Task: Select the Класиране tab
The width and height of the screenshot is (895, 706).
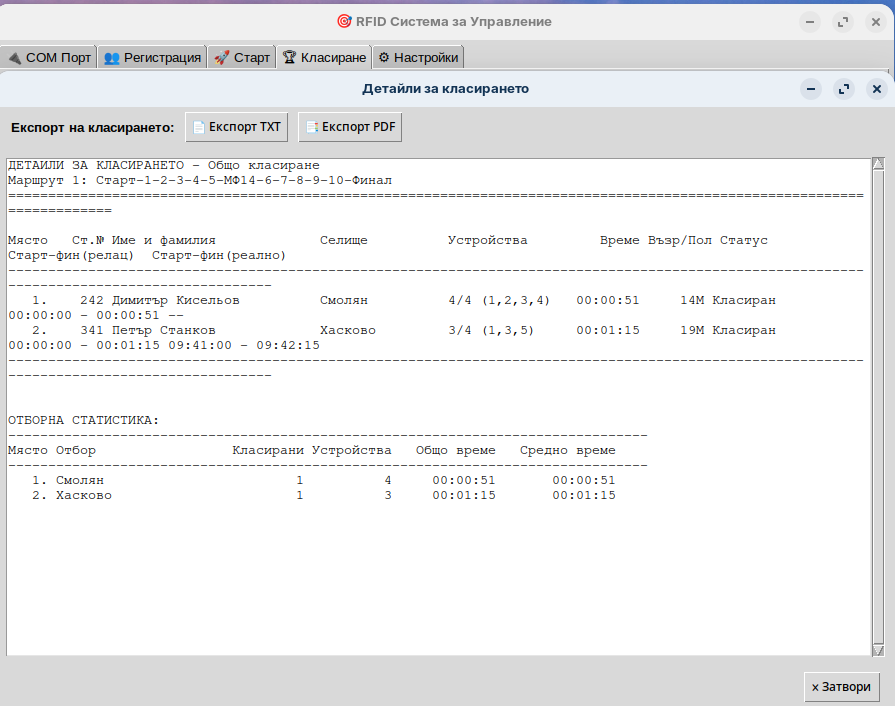Action: pyautogui.click(x=324, y=57)
